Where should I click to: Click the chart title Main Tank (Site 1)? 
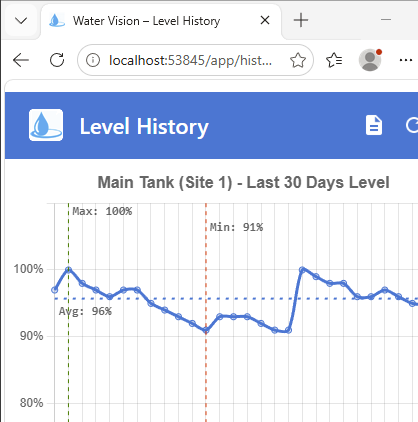243,182
